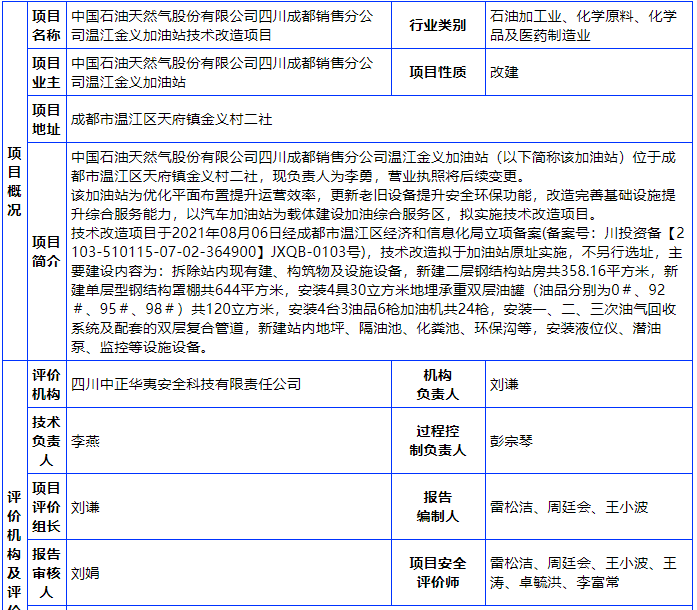Select the 报告编制人 label cell
697x610 pixels.
tap(437, 507)
